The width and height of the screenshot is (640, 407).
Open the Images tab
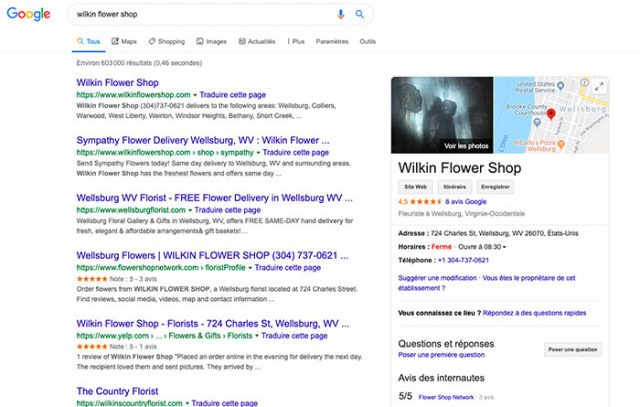point(211,41)
